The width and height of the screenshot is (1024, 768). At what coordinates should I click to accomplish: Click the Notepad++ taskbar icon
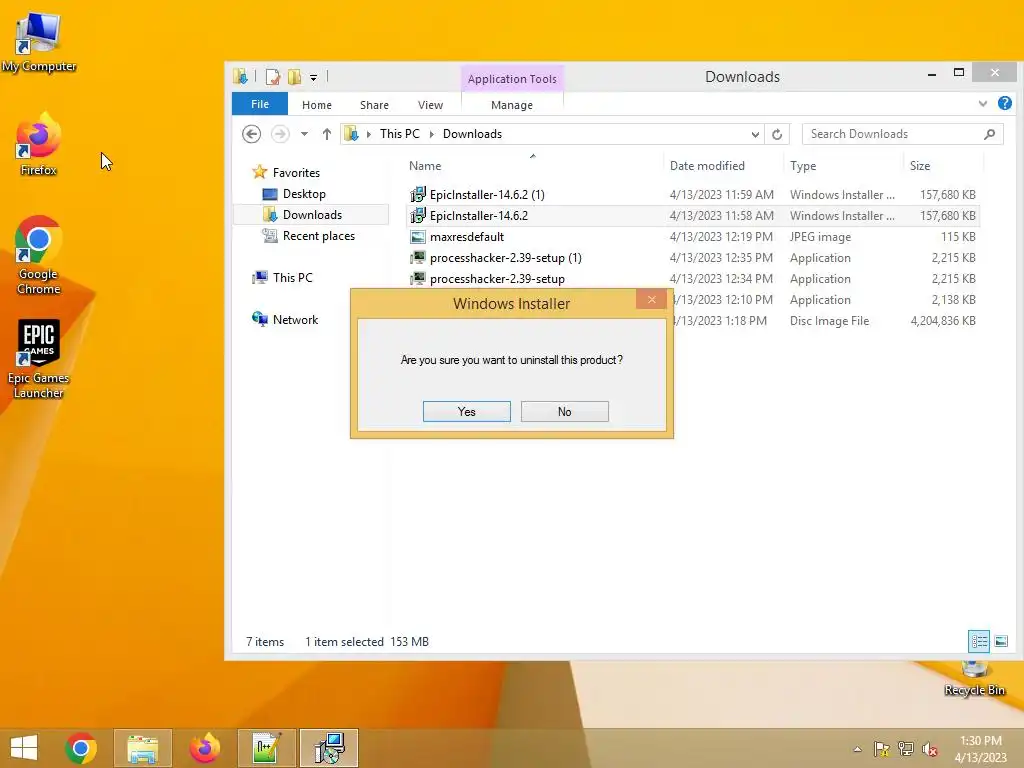click(267, 748)
